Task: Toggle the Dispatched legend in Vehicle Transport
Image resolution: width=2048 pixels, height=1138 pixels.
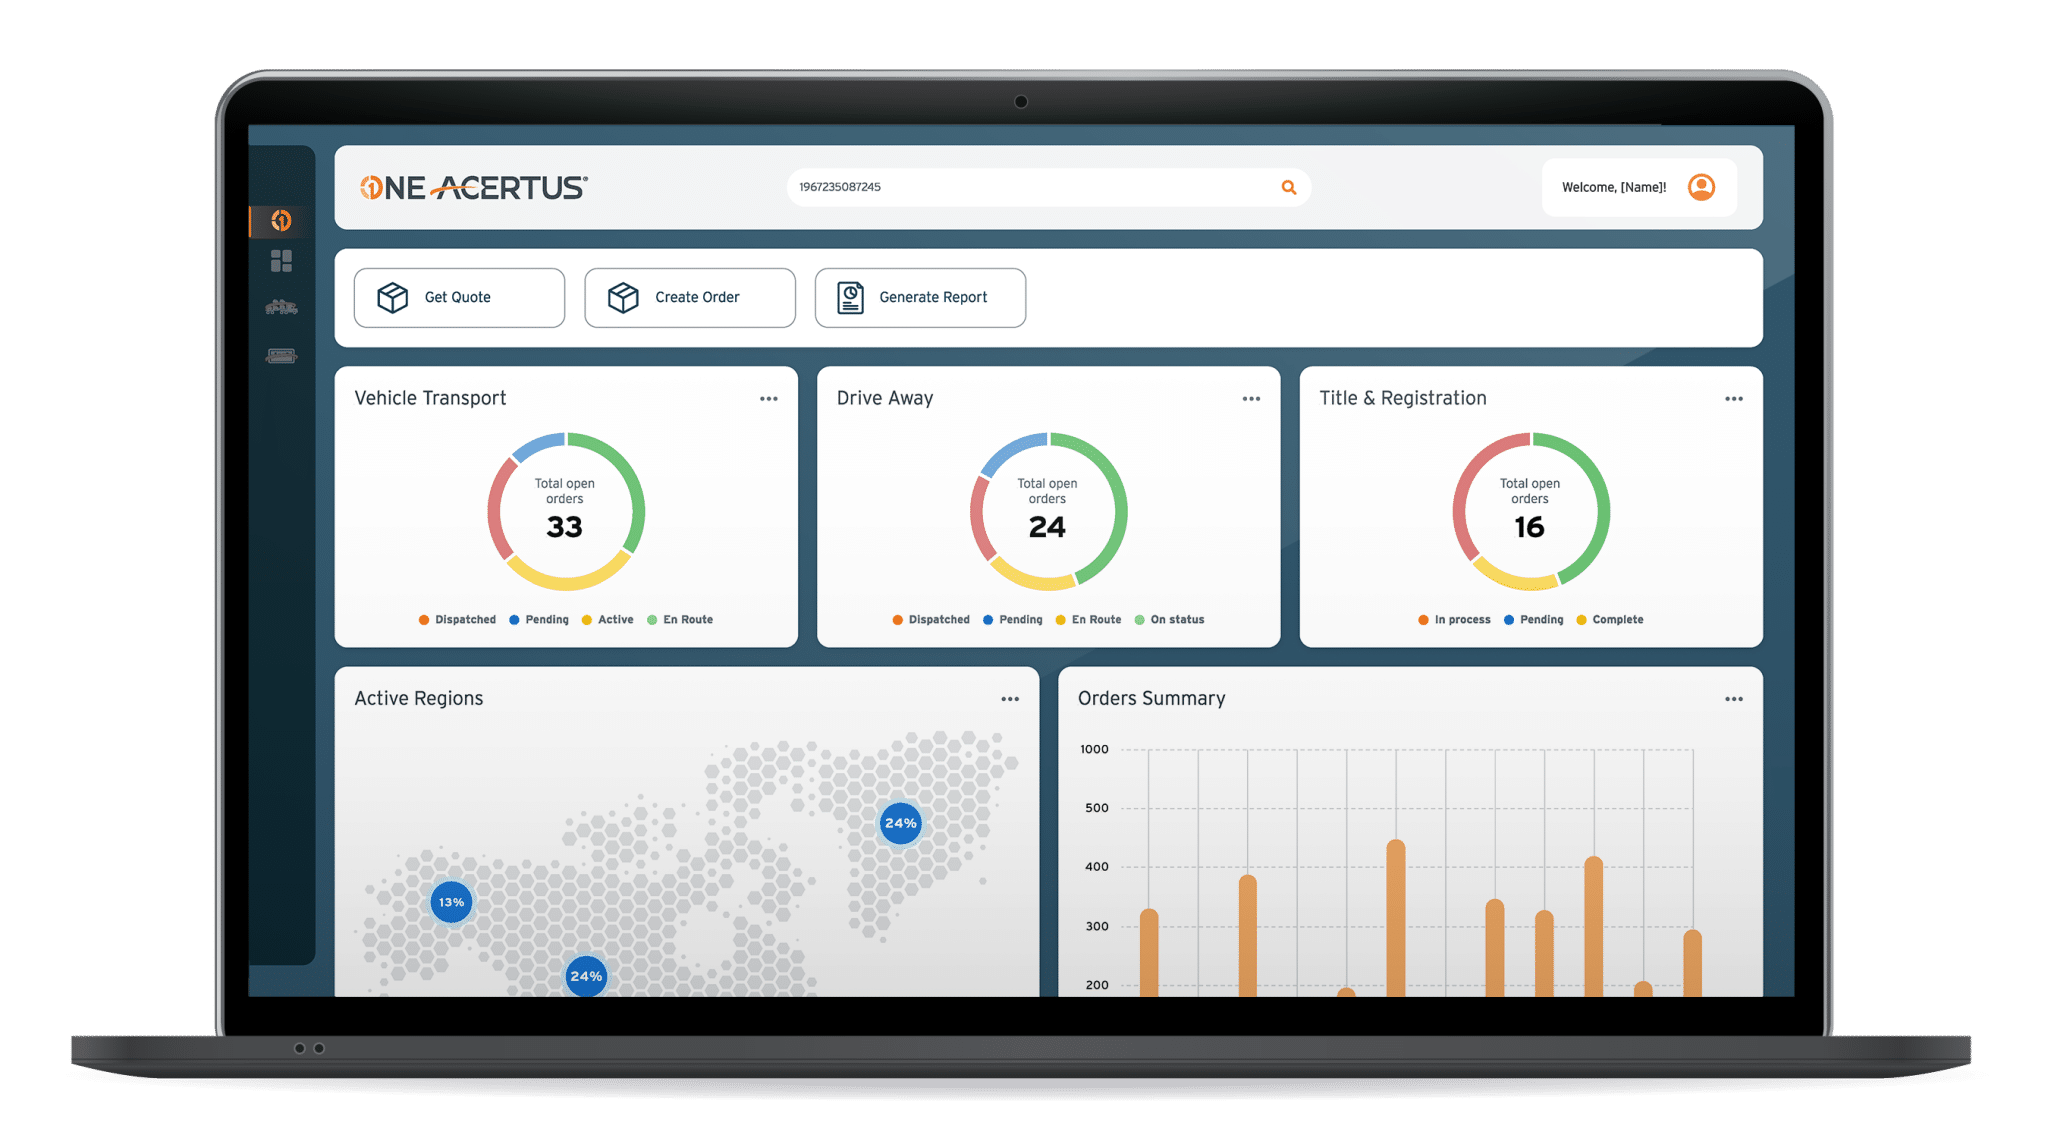Action: [458, 620]
